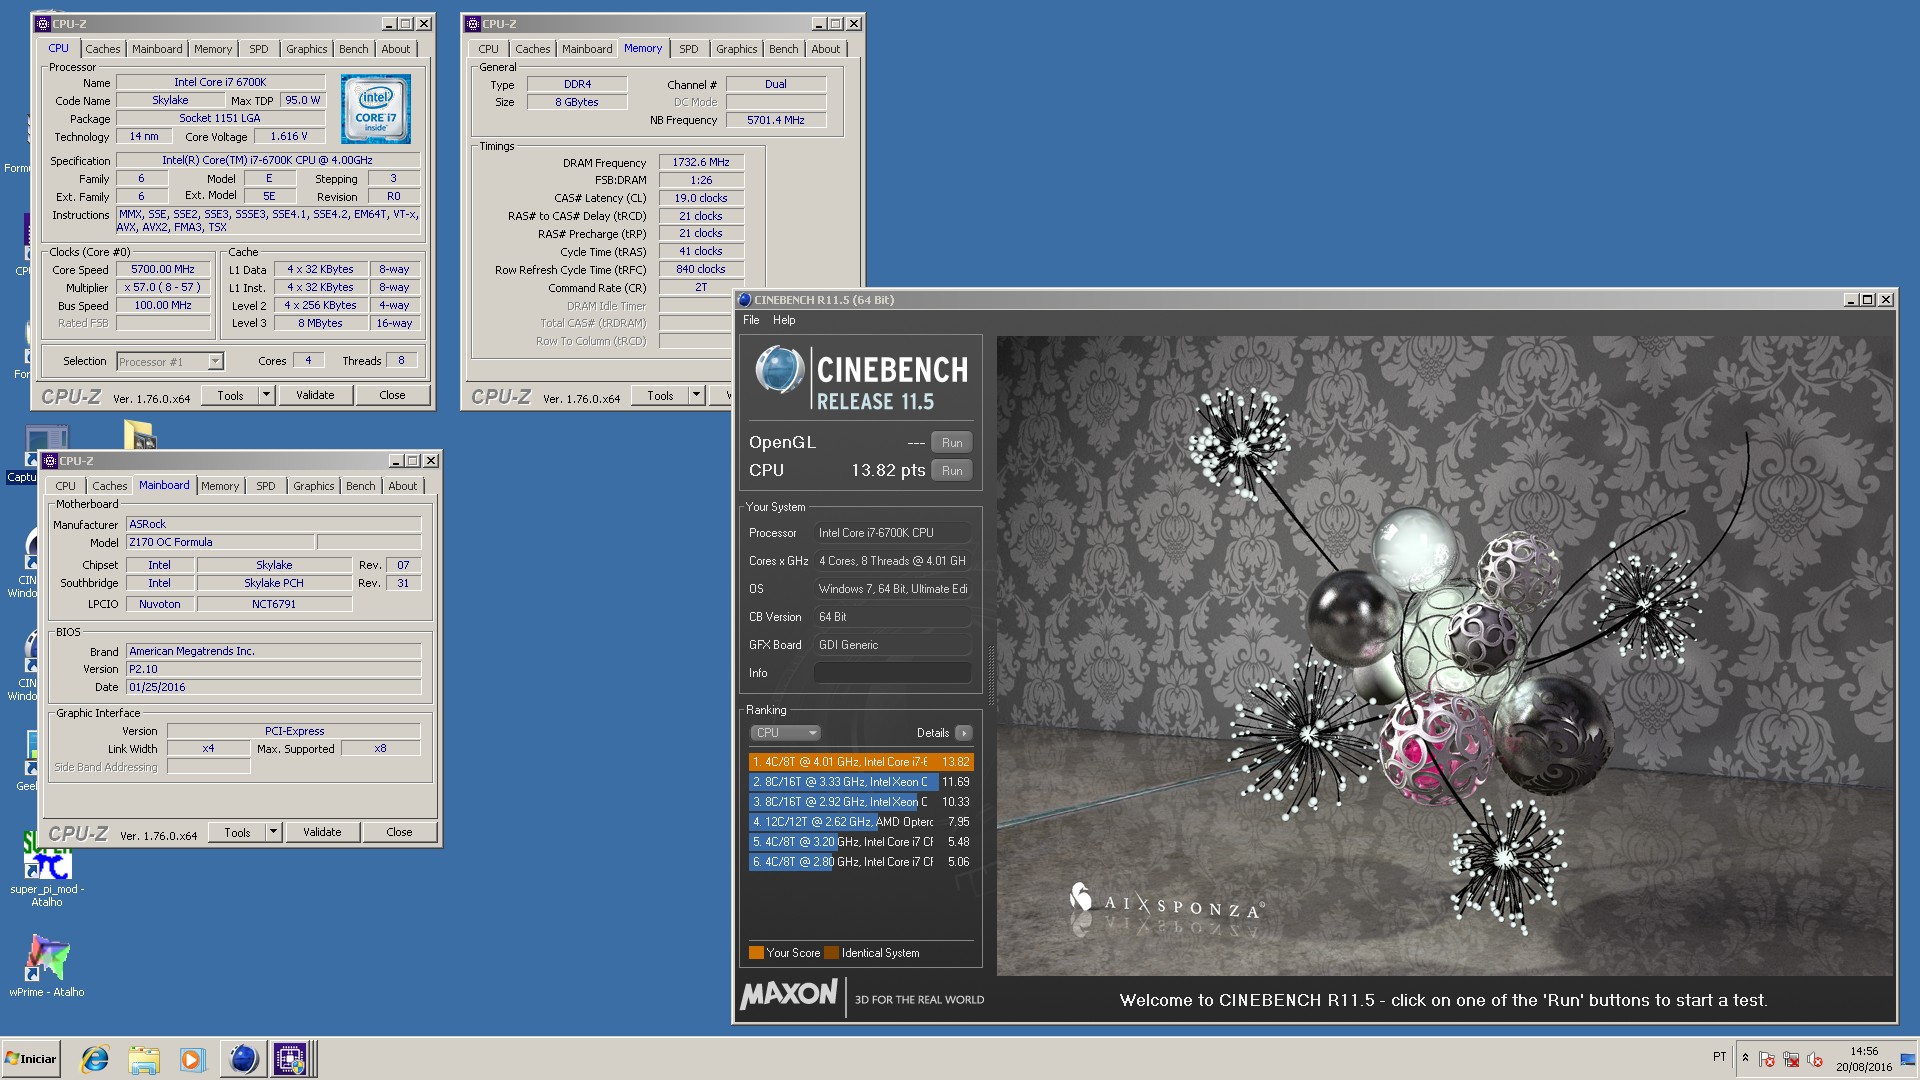Switch to Graphics tab in the CPU-Z Mainboard window
1920x1080 pixels.
pyautogui.click(x=314, y=486)
